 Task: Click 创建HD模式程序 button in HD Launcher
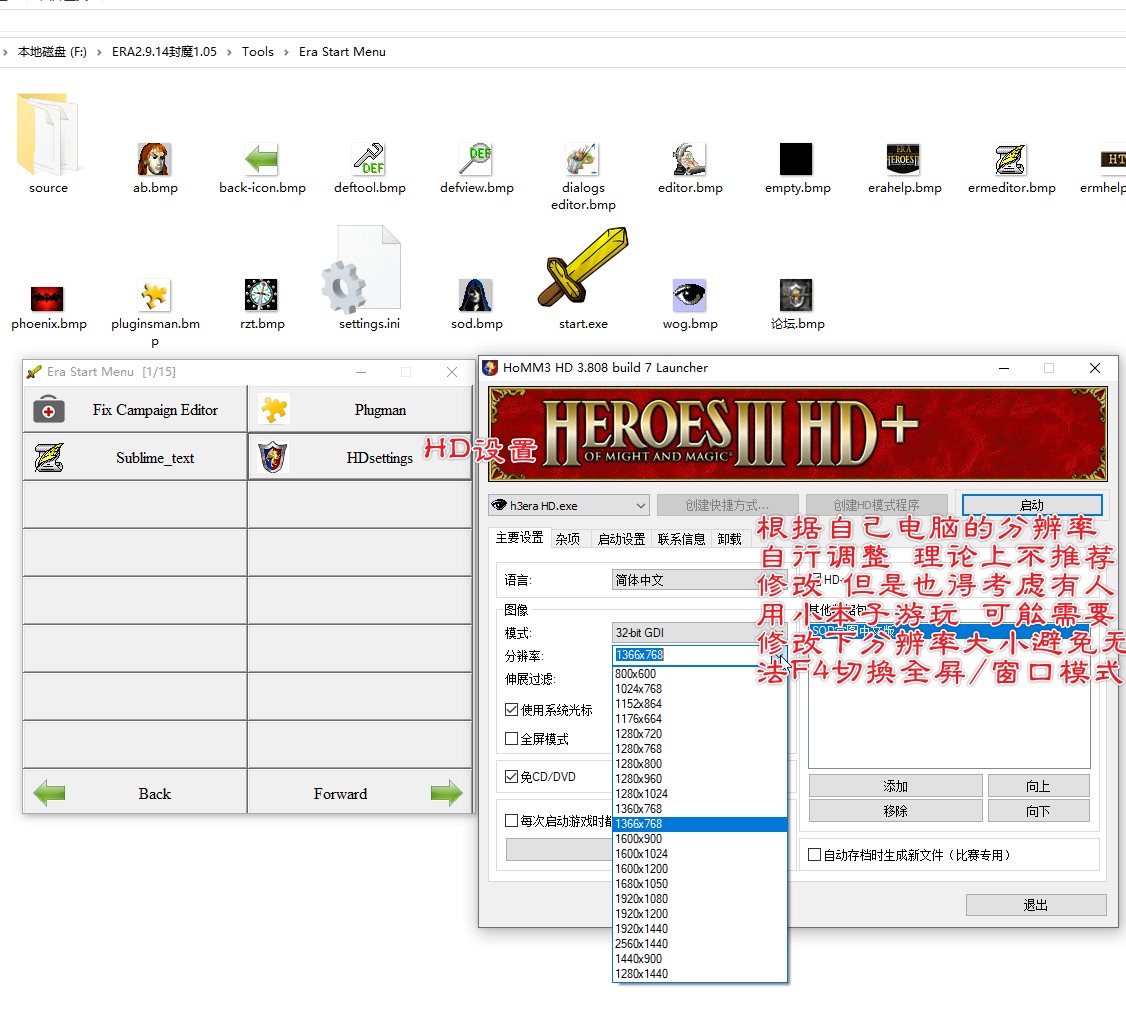[876, 506]
